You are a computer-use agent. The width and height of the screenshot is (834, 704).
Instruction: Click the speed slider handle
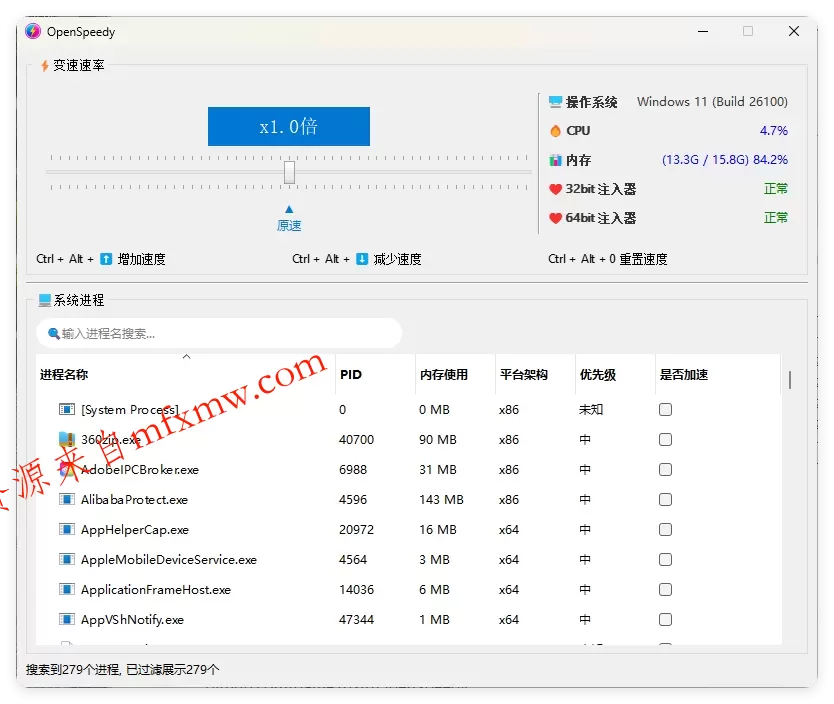click(x=289, y=172)
